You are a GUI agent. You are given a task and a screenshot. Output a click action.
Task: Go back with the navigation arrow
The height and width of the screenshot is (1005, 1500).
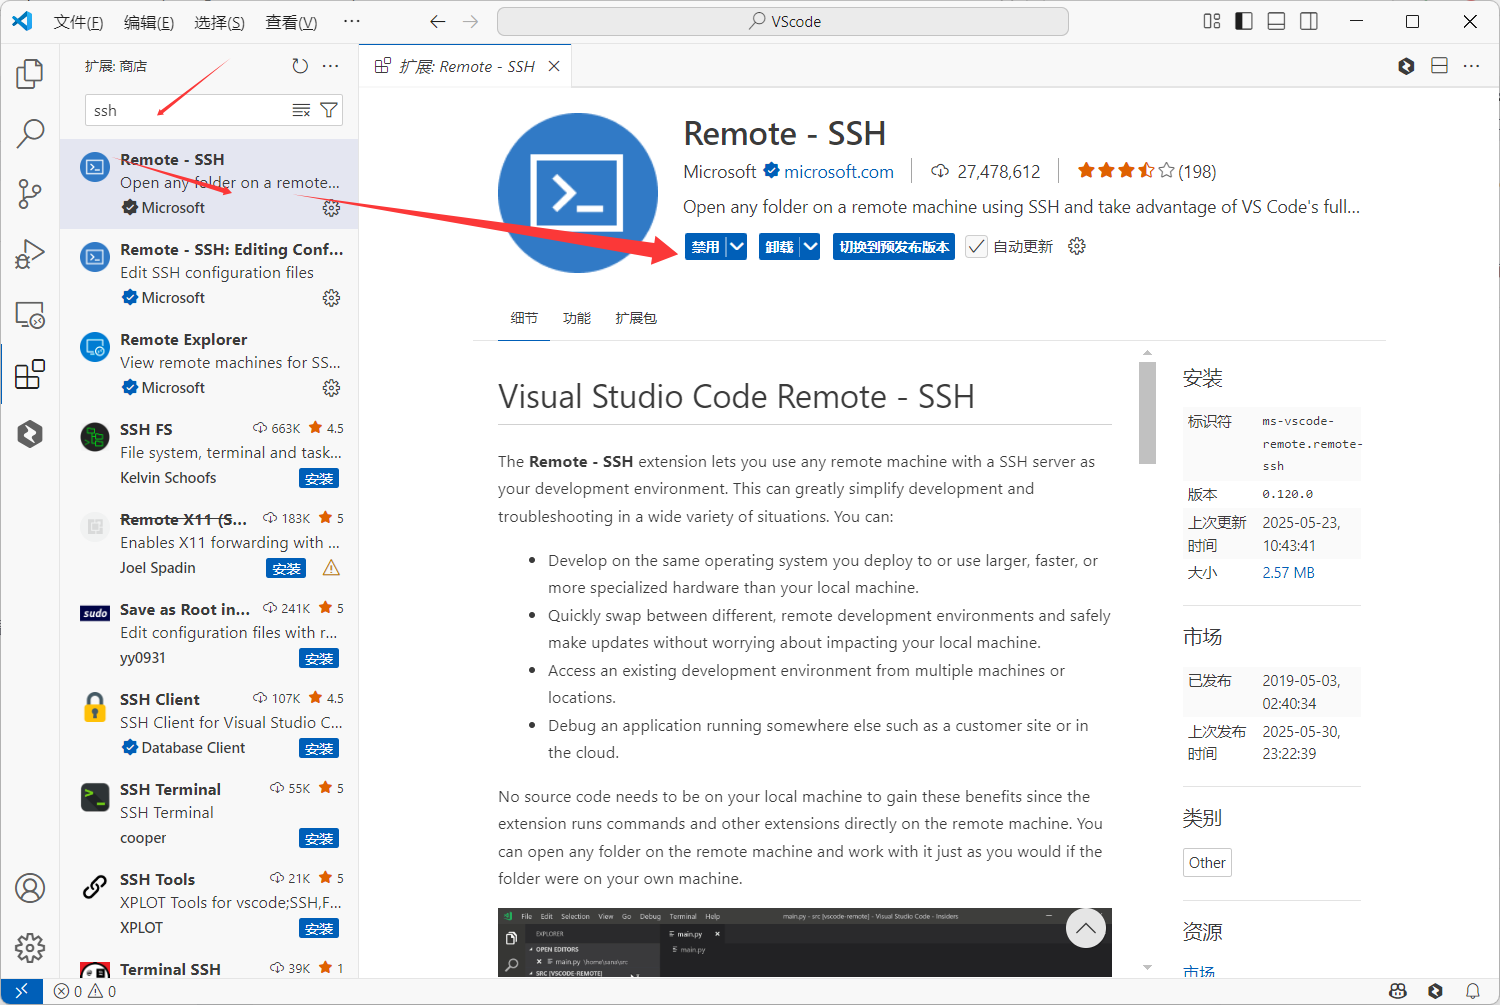click(x=437, y=21)
